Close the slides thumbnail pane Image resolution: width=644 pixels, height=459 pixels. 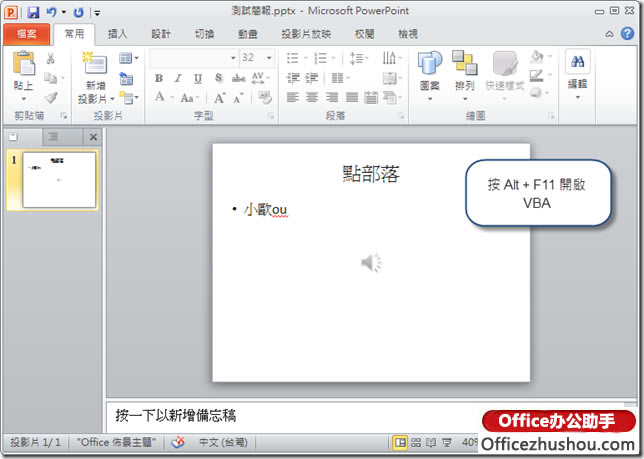[93, 137]
